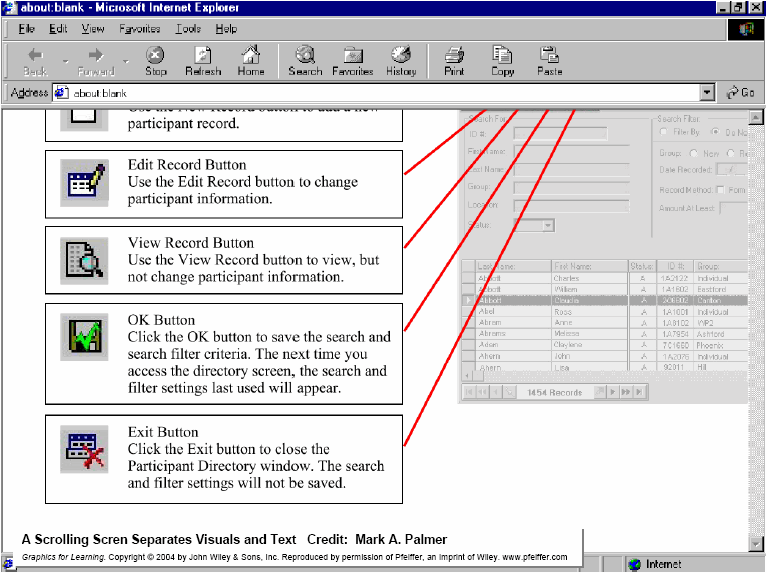Click the Back arrow toolbar icon

coord(35,55)
